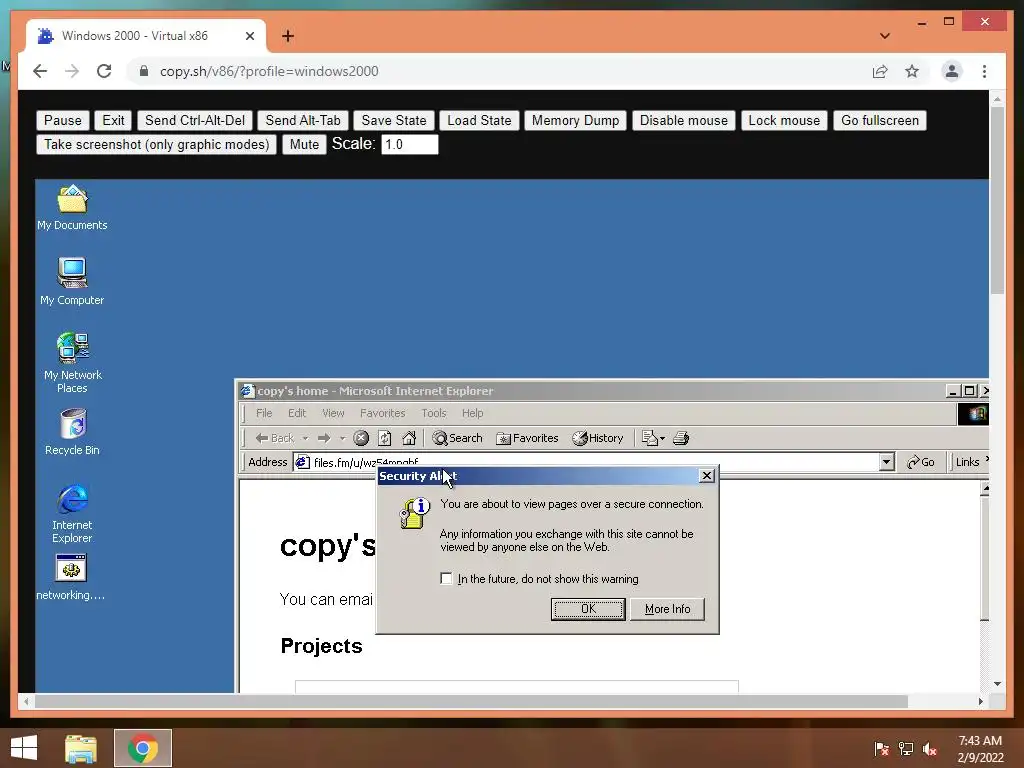The image size is (1024, 768).
Task: Click Chrome horizontal scrollbar thumb
Action: coord(471,701)
